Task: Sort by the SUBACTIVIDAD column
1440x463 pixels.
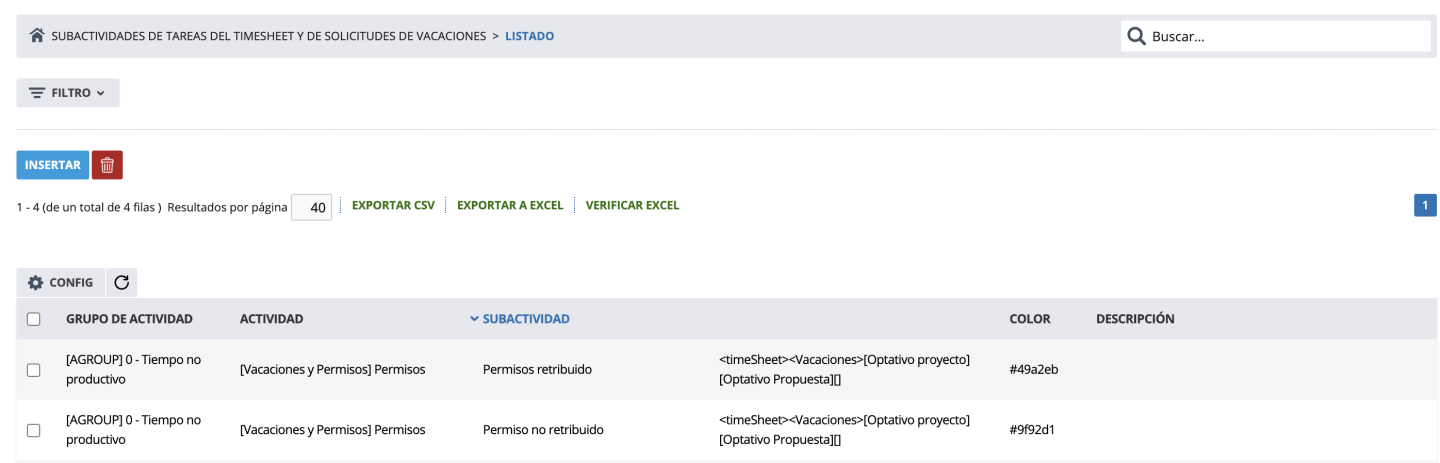Action: tap(525, 319)
